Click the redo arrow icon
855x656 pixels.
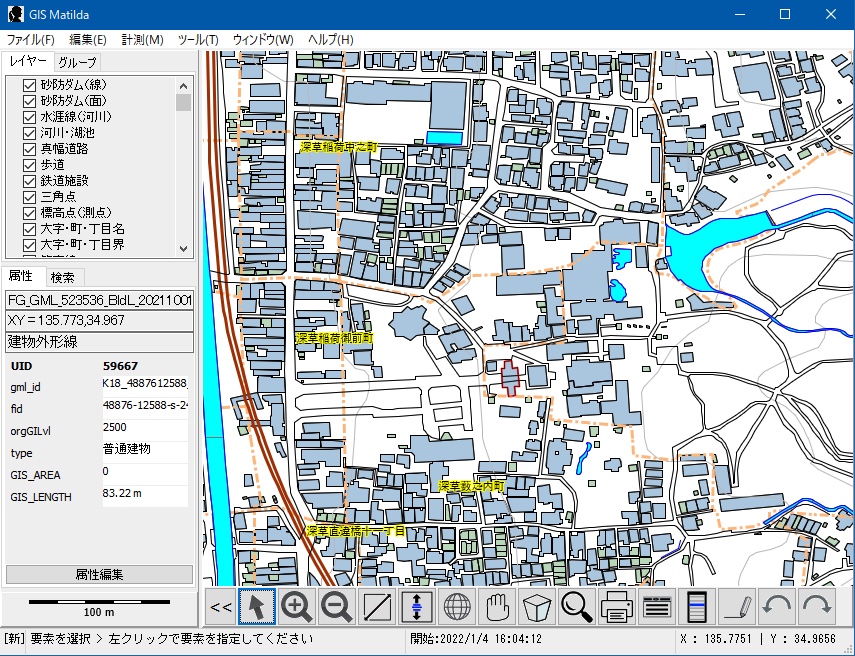click(x=817, y=606)
